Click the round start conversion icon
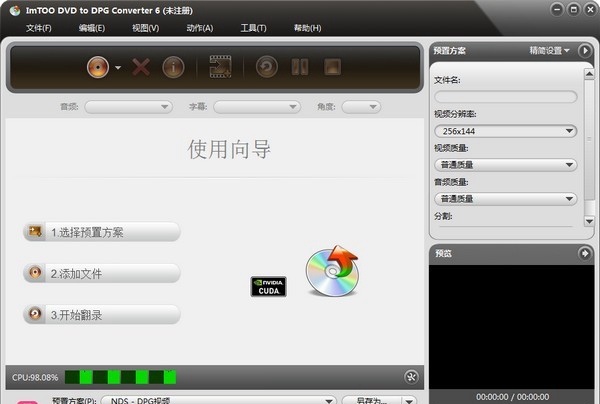Viewport: 600px width, 404px height. tap(267, 67)
